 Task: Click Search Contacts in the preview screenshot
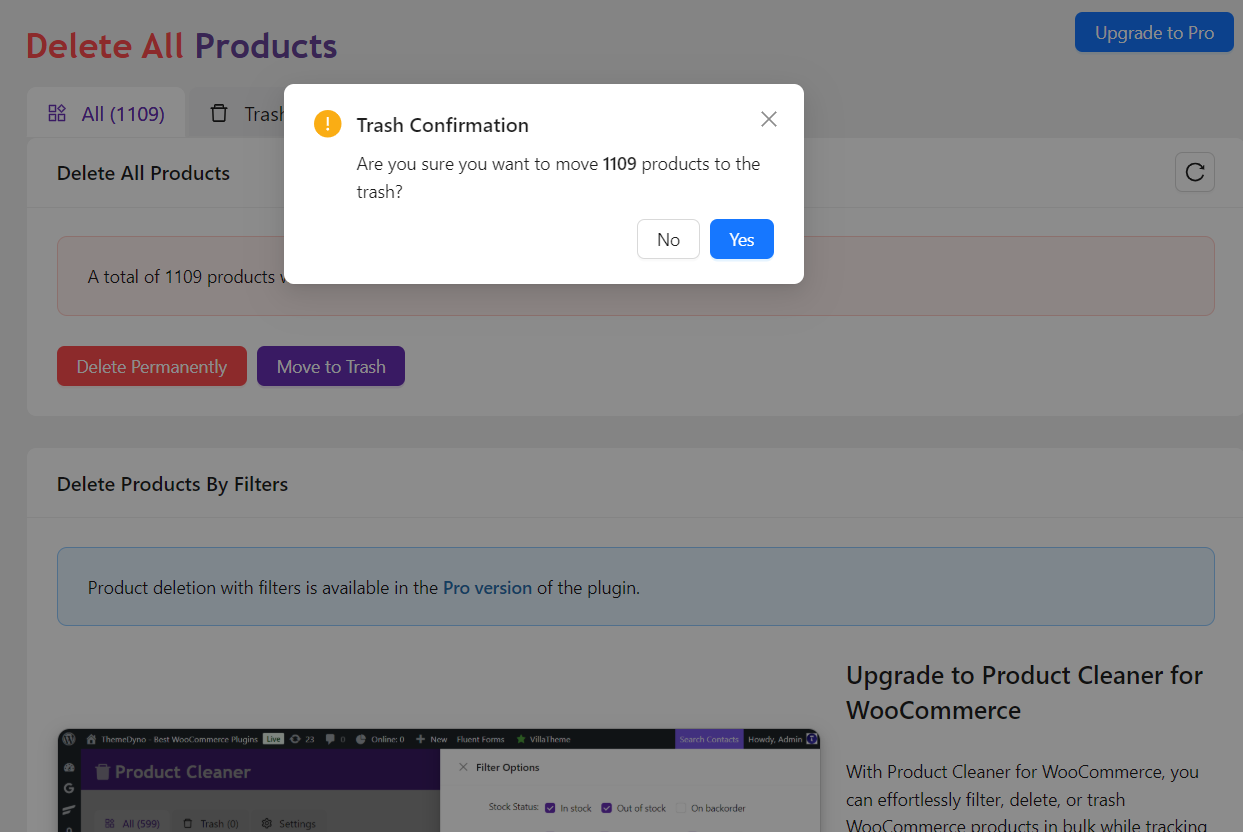click(708, 739)
